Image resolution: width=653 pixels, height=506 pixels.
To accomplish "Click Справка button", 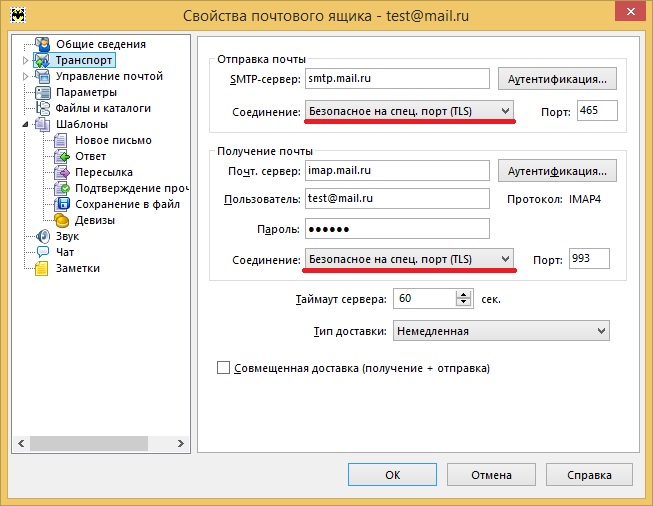I will [x=589, y=475].
